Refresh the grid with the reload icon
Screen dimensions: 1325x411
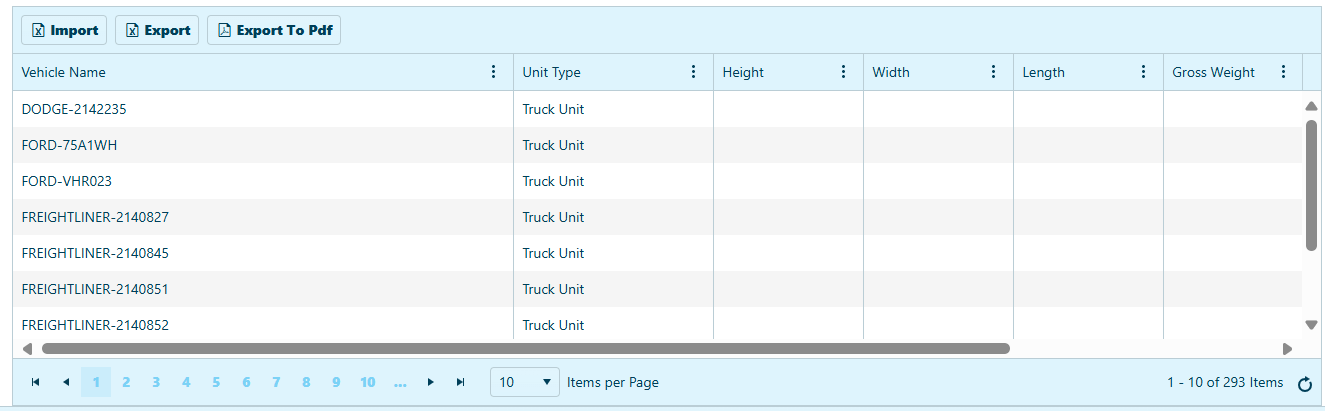coord(1304,384)
